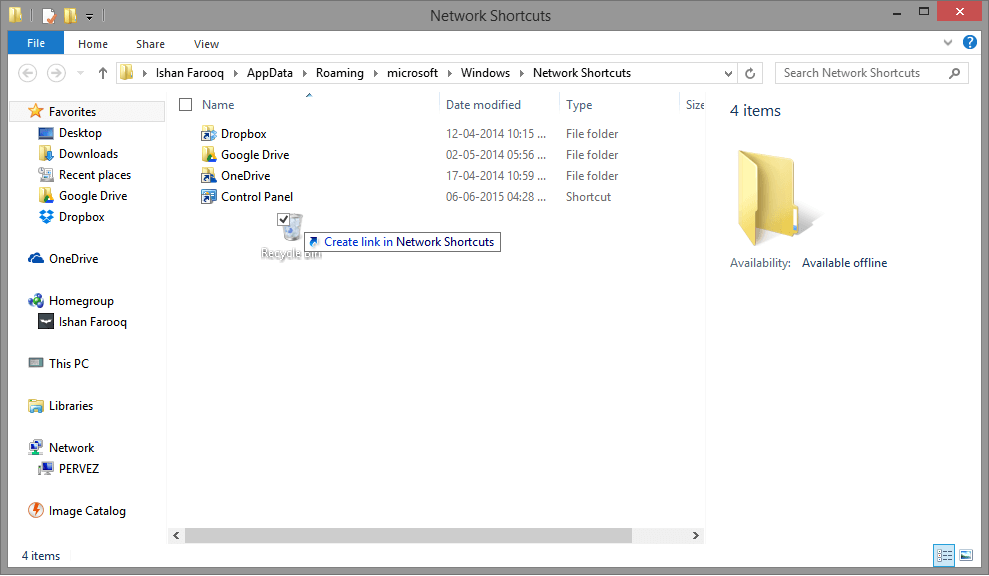Open the File menu tab
Image resolution: width=989 pixels, height=576 pixels.
pos(36,44)
